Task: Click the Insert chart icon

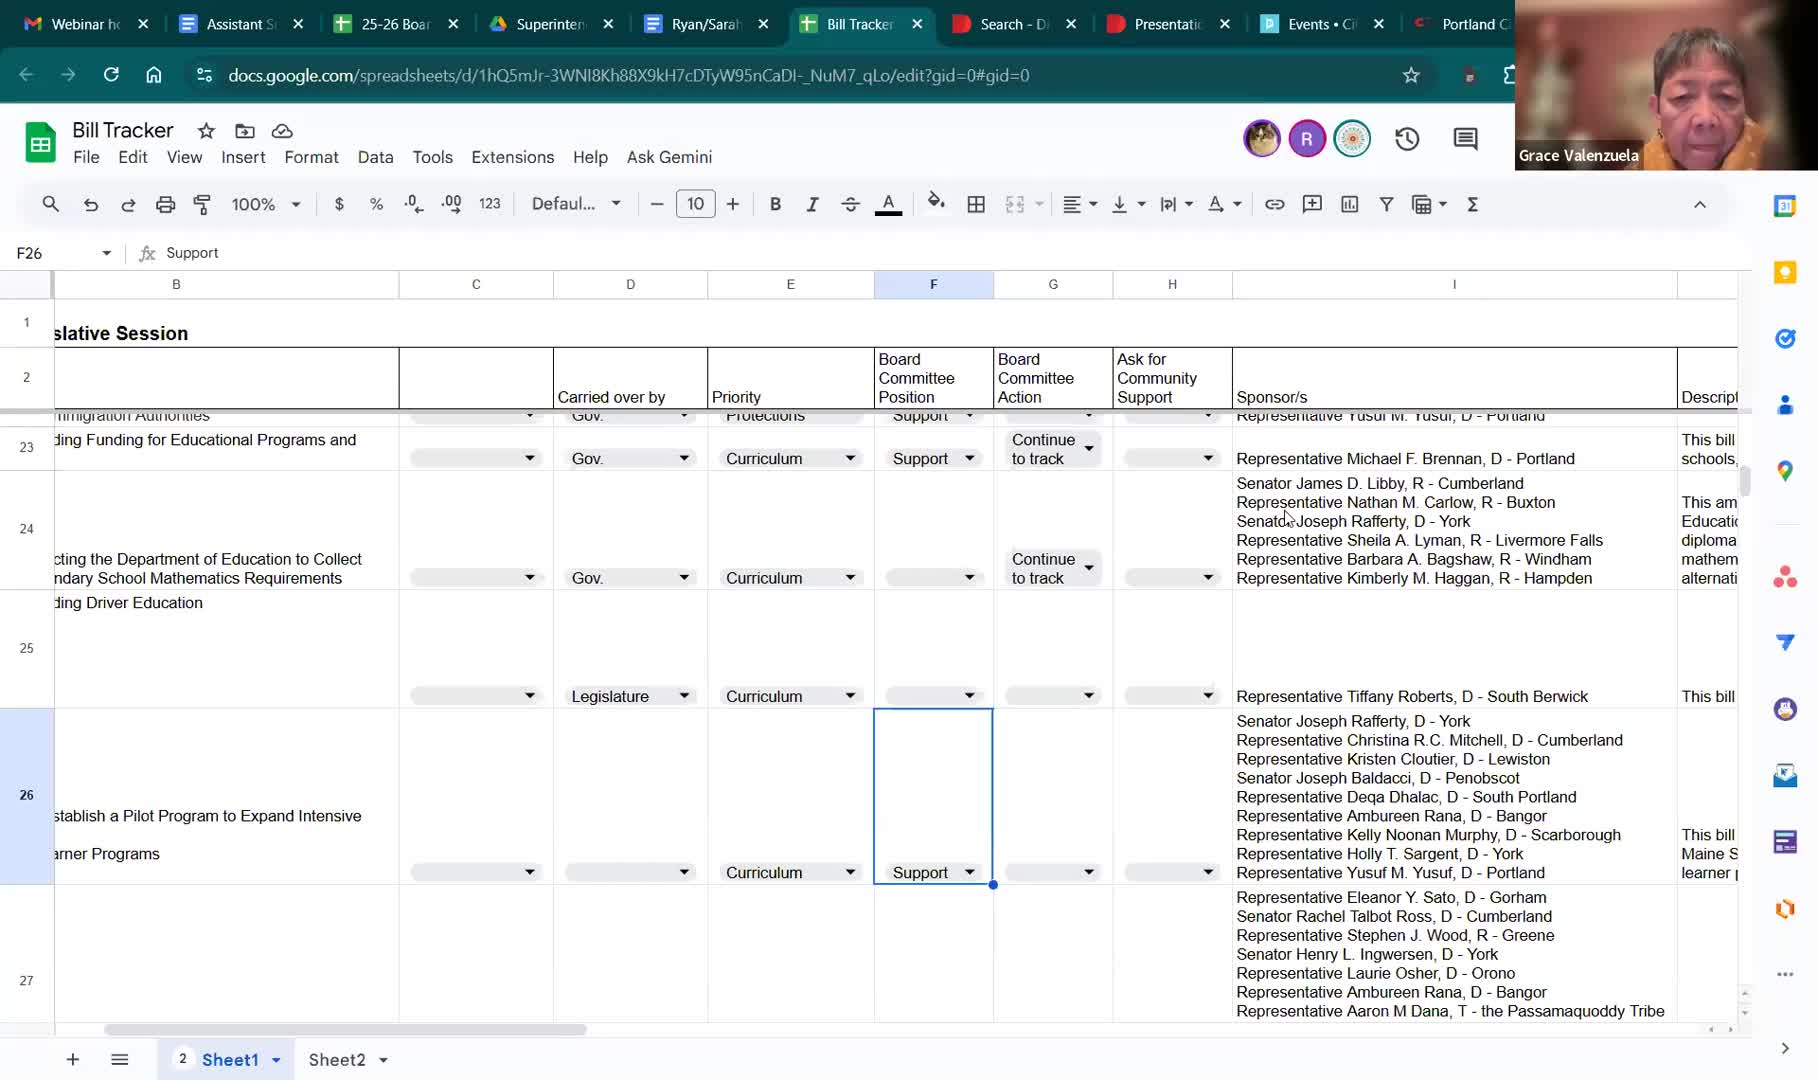Action: [1349, 204]
